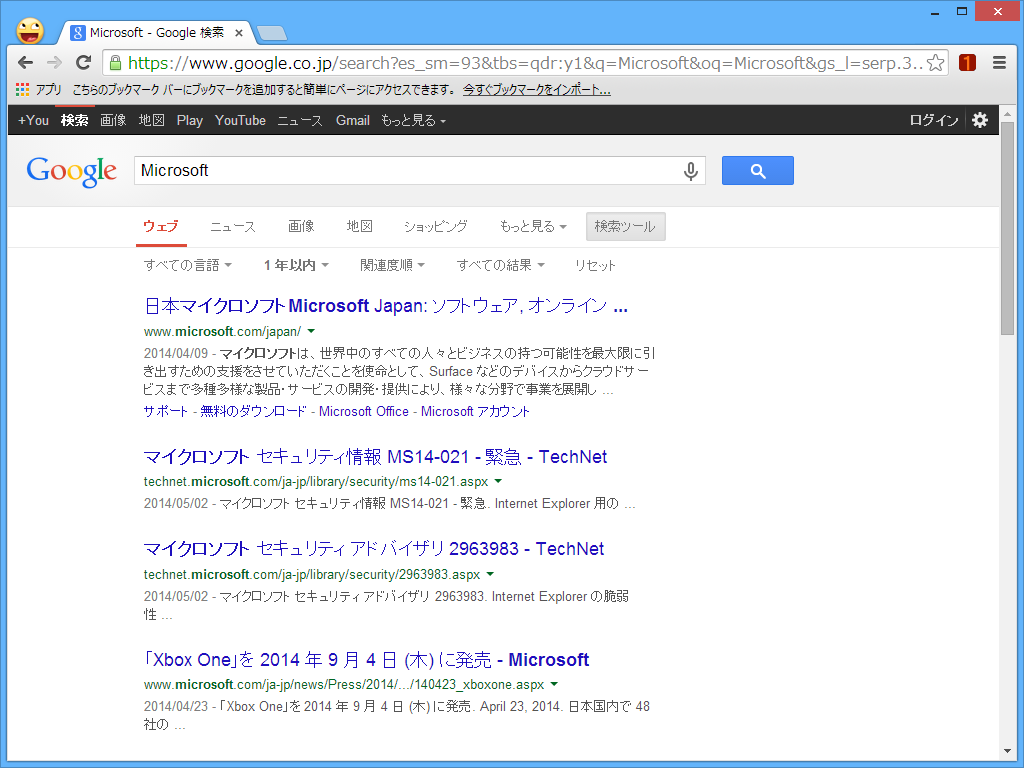
Task: Open Gmail from the top black bar
Action: tap(352, 120)
